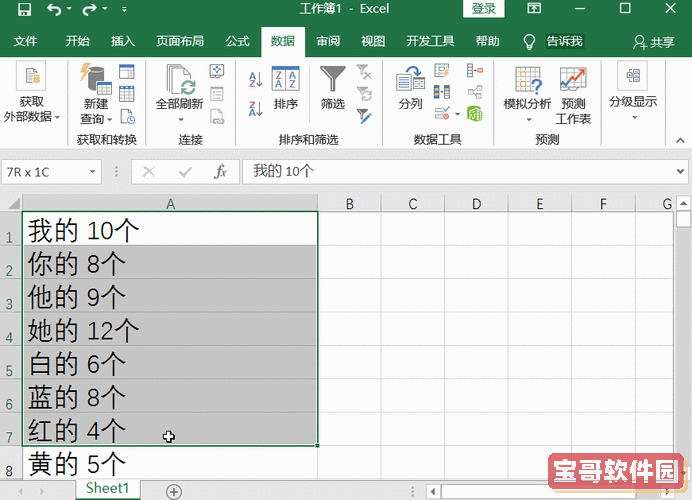Switch to the 插入 tab
This screenshot has width=692, height=500.
[x=123, y=41]
